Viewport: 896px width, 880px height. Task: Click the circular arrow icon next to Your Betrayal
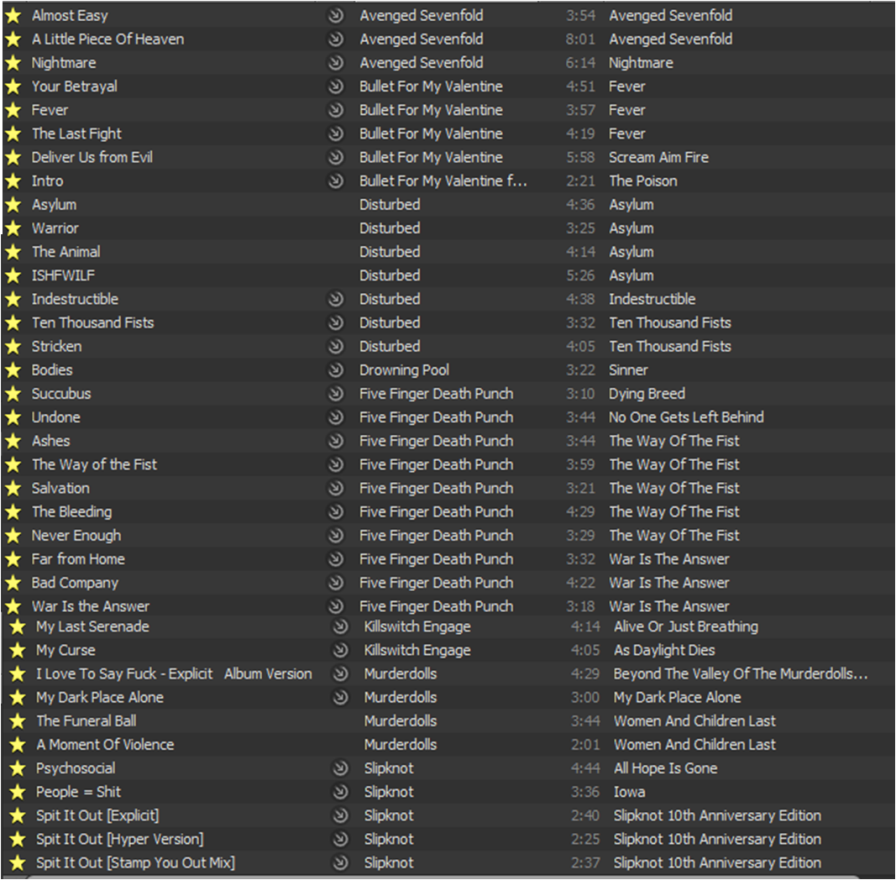pos(336,87)
